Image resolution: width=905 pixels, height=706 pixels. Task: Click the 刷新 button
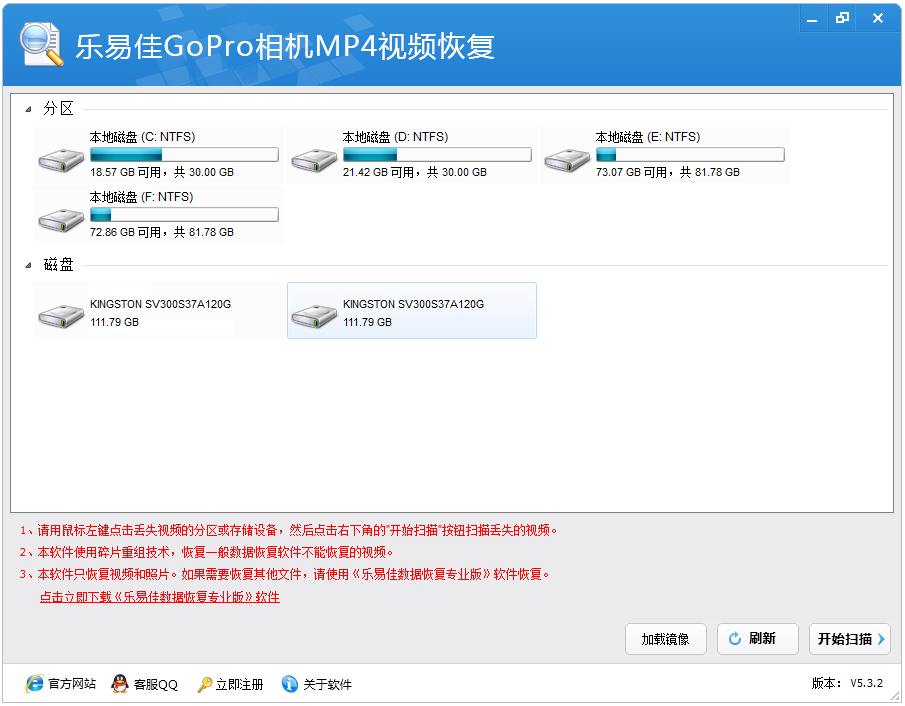click(x=757, y=639)
